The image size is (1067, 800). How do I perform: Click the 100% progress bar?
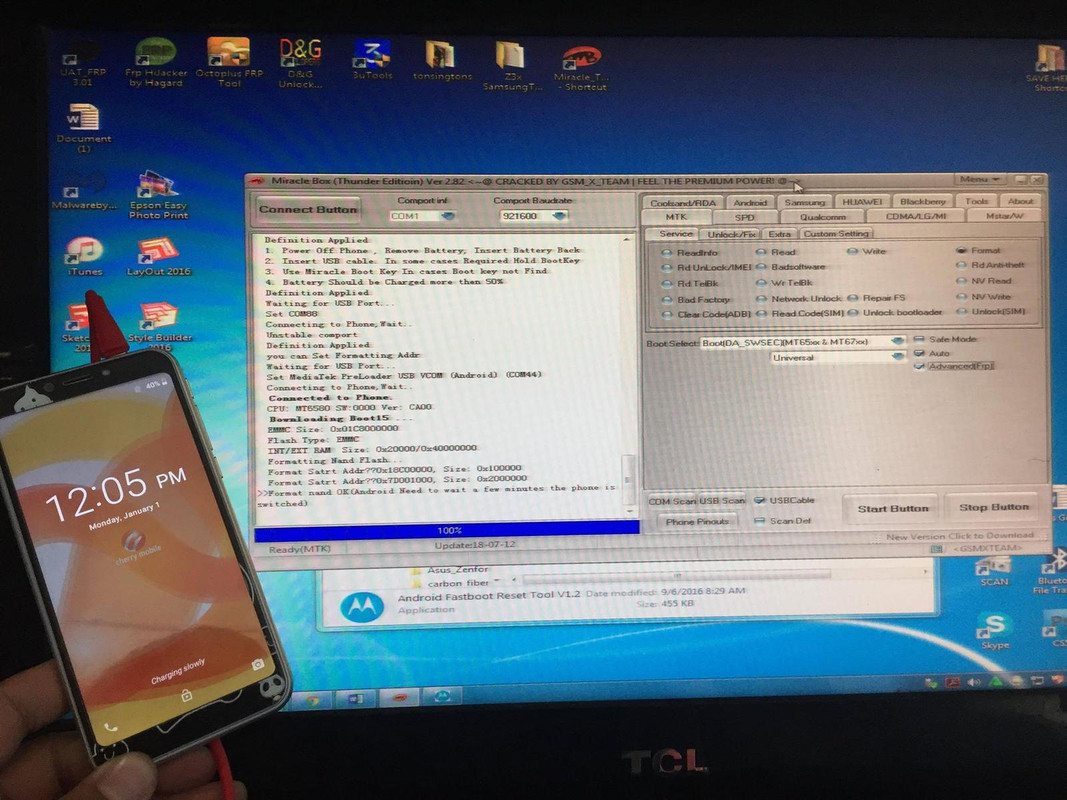coord(447,530)
